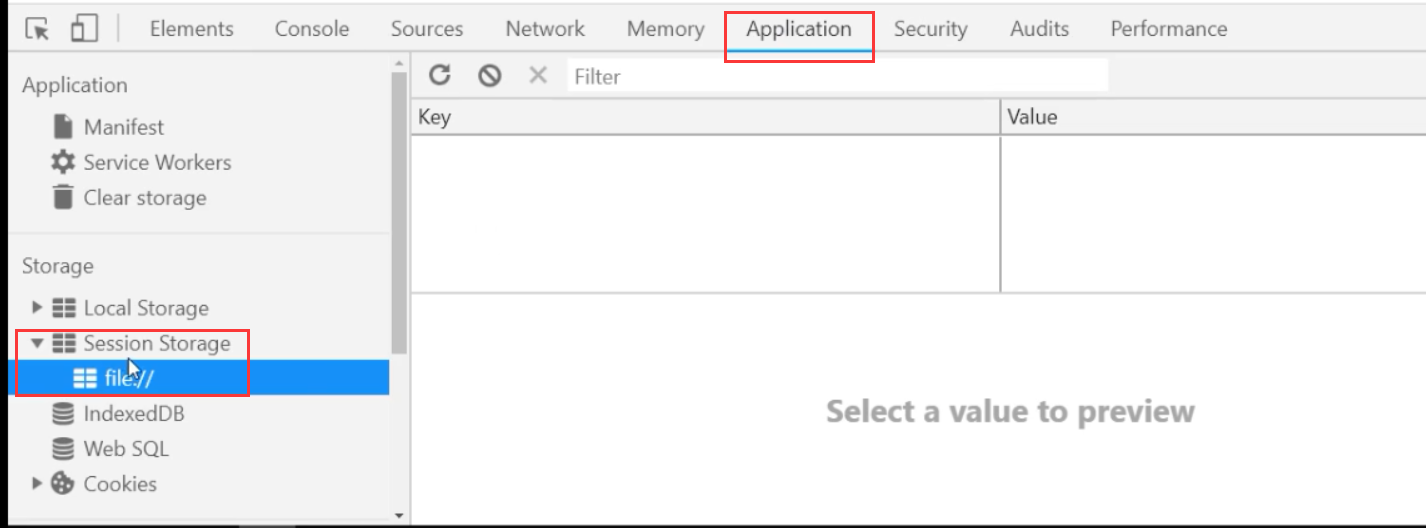Open the IndexedDB database item
The image size is (1426, 528).
(133, 413)
